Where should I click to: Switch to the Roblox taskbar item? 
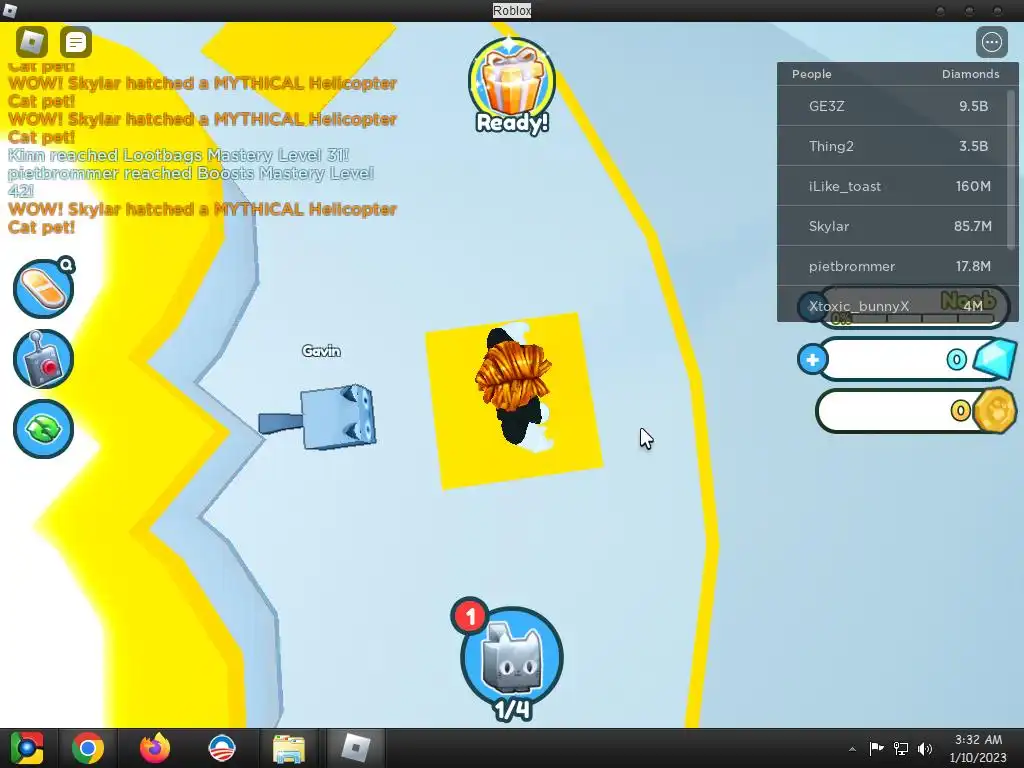coord(356,748)
